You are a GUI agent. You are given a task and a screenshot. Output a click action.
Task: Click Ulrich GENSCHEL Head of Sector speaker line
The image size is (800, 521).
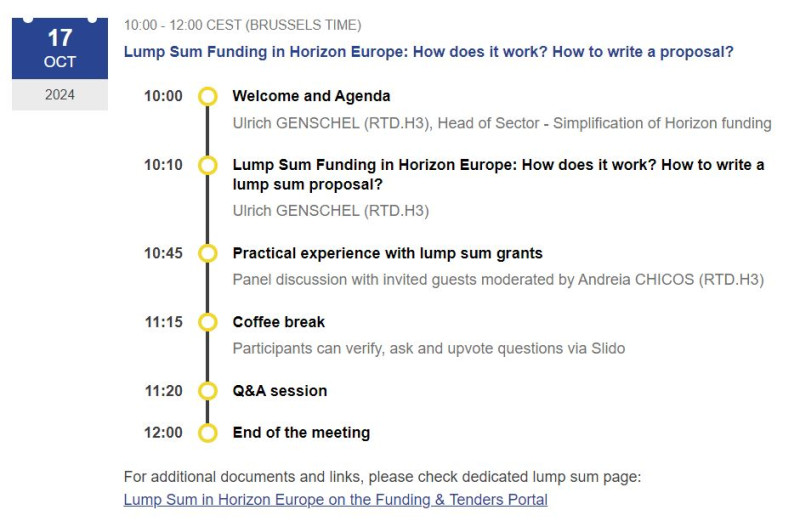(502, 123)
